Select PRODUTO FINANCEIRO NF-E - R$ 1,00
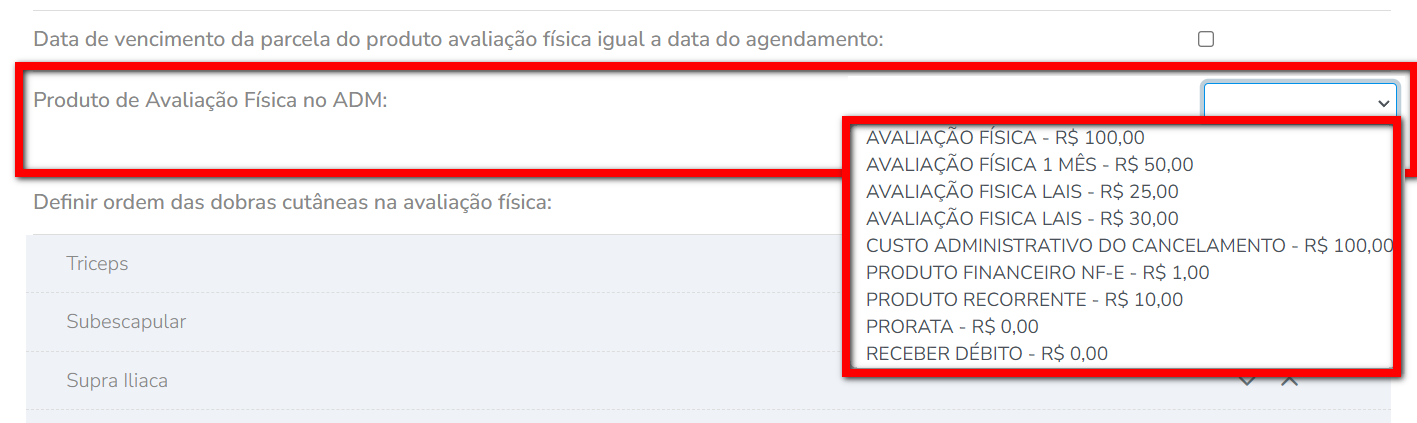The width and height of the screenshot is (1417, 423). (1037, 273)
